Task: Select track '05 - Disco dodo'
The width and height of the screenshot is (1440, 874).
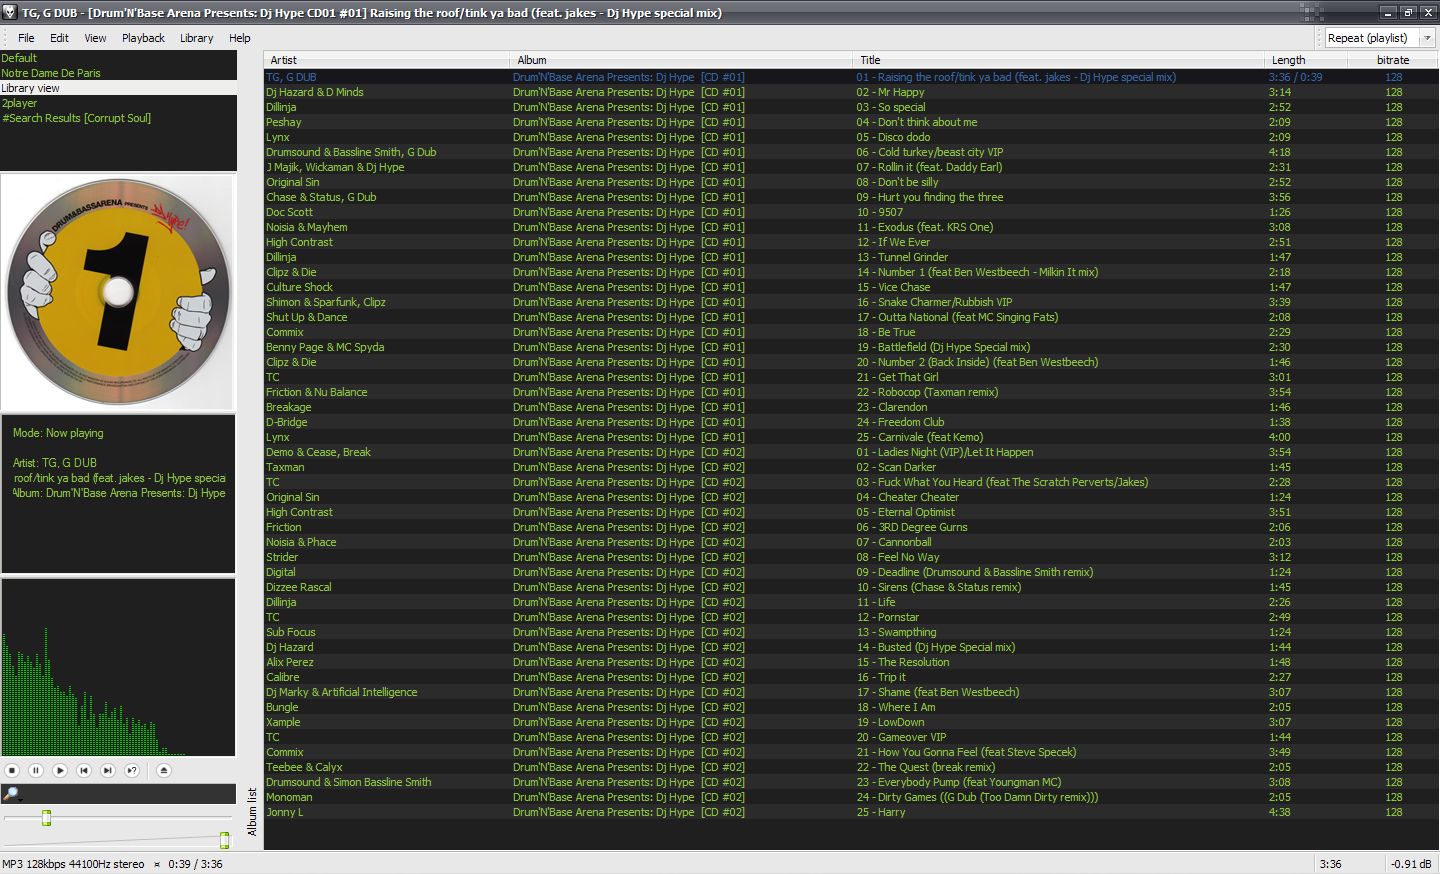Action: (x=893, y=137)
